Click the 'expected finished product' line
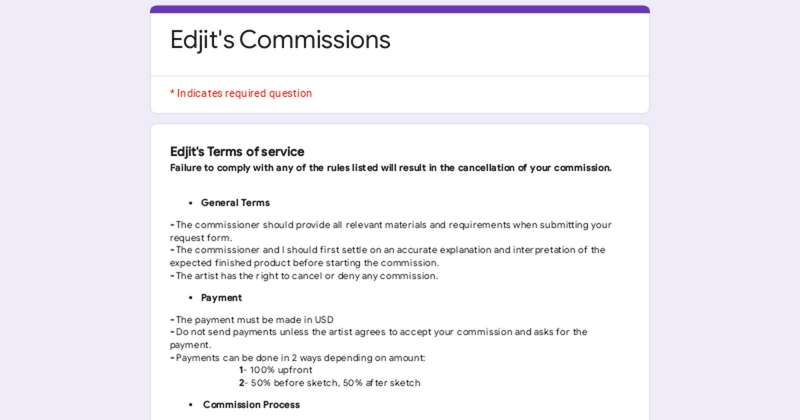Screen dimensions: 800x420 pyautogui.click(x=305, y=263)
